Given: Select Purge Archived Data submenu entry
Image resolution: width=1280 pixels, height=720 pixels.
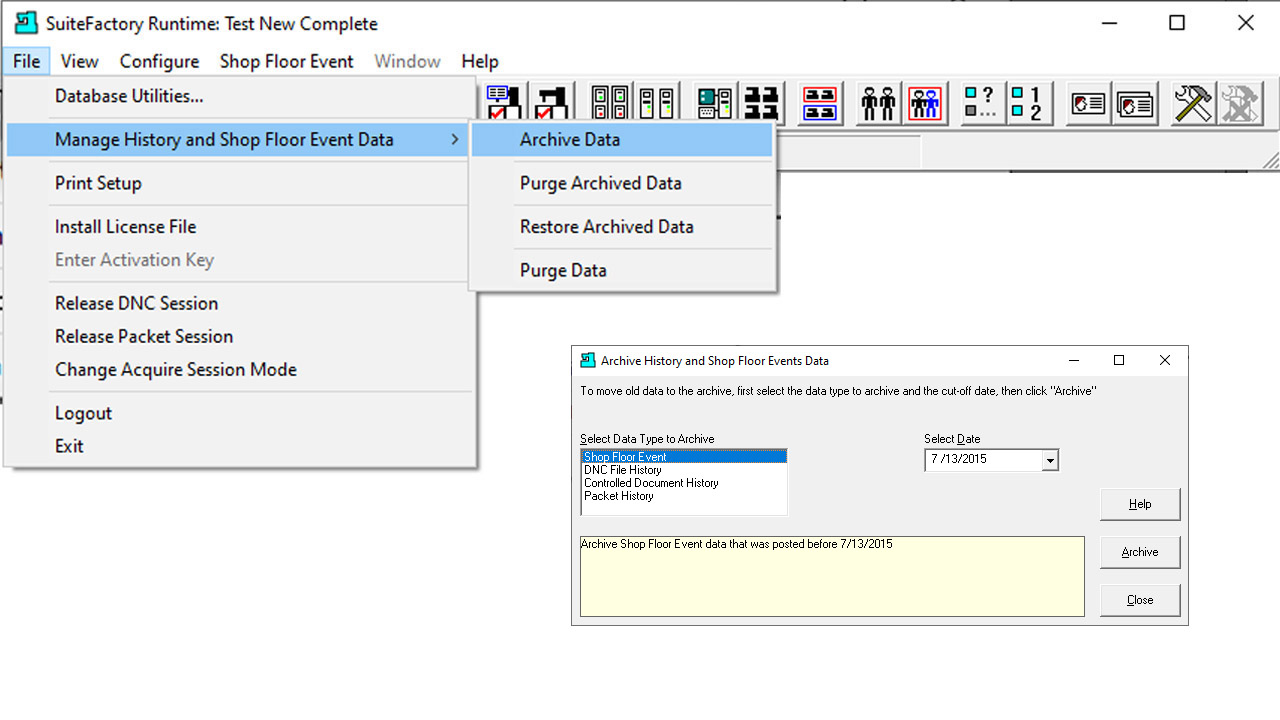Looking at the screenshot, I should pyautogui.click(x=622, y=183).
